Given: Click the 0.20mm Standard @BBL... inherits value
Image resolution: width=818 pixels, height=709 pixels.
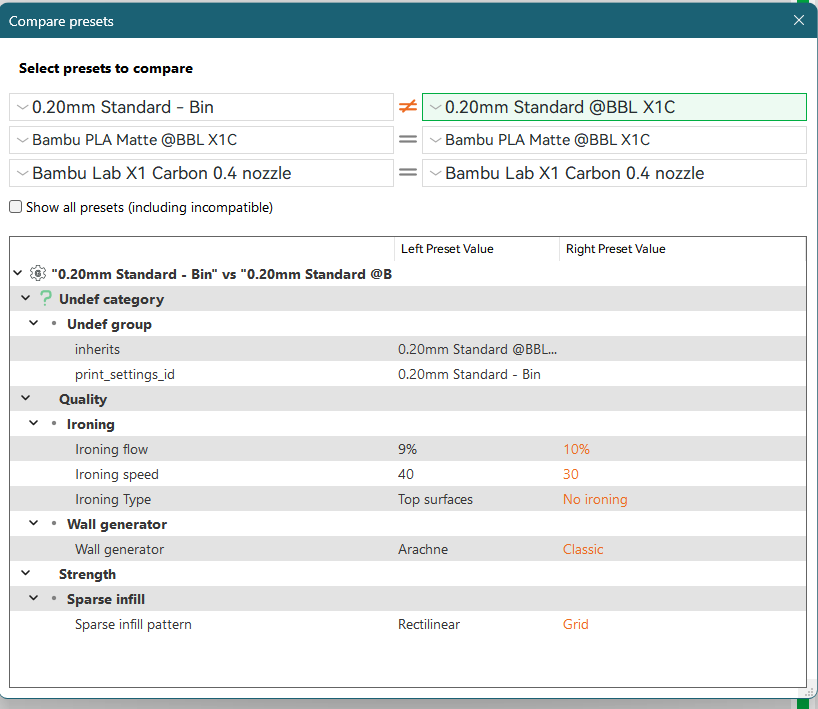Looking at the screenshot, I should click(x=477, y=349).
